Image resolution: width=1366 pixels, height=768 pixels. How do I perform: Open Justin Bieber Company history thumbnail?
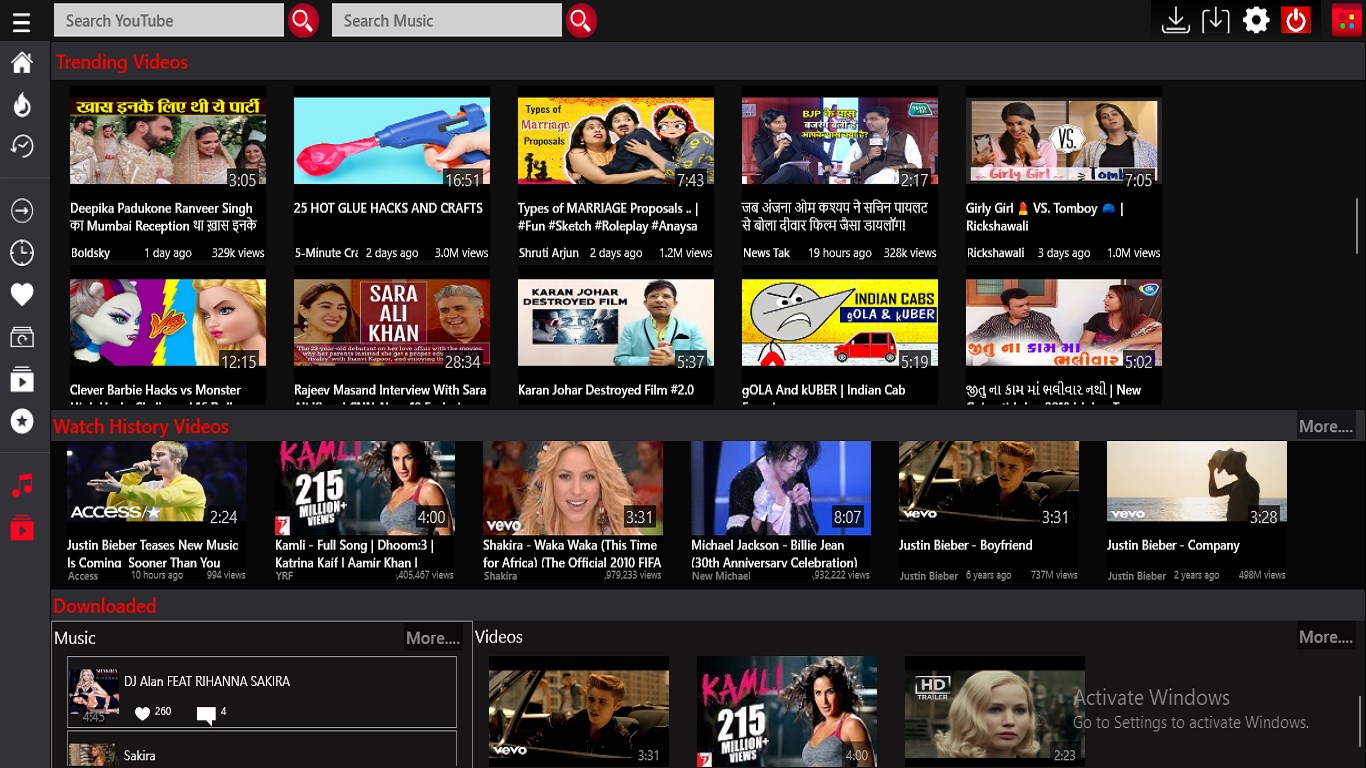coord(1197,488)
